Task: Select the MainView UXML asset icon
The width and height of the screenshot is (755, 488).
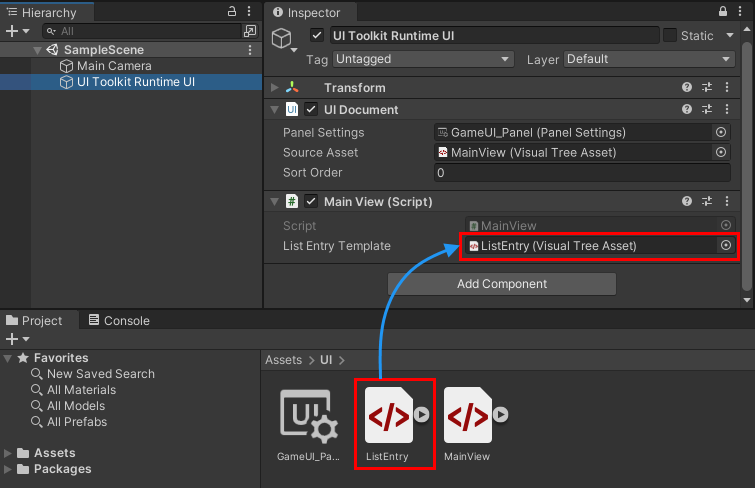Action: pyautogui.click(x=469, y=415)
